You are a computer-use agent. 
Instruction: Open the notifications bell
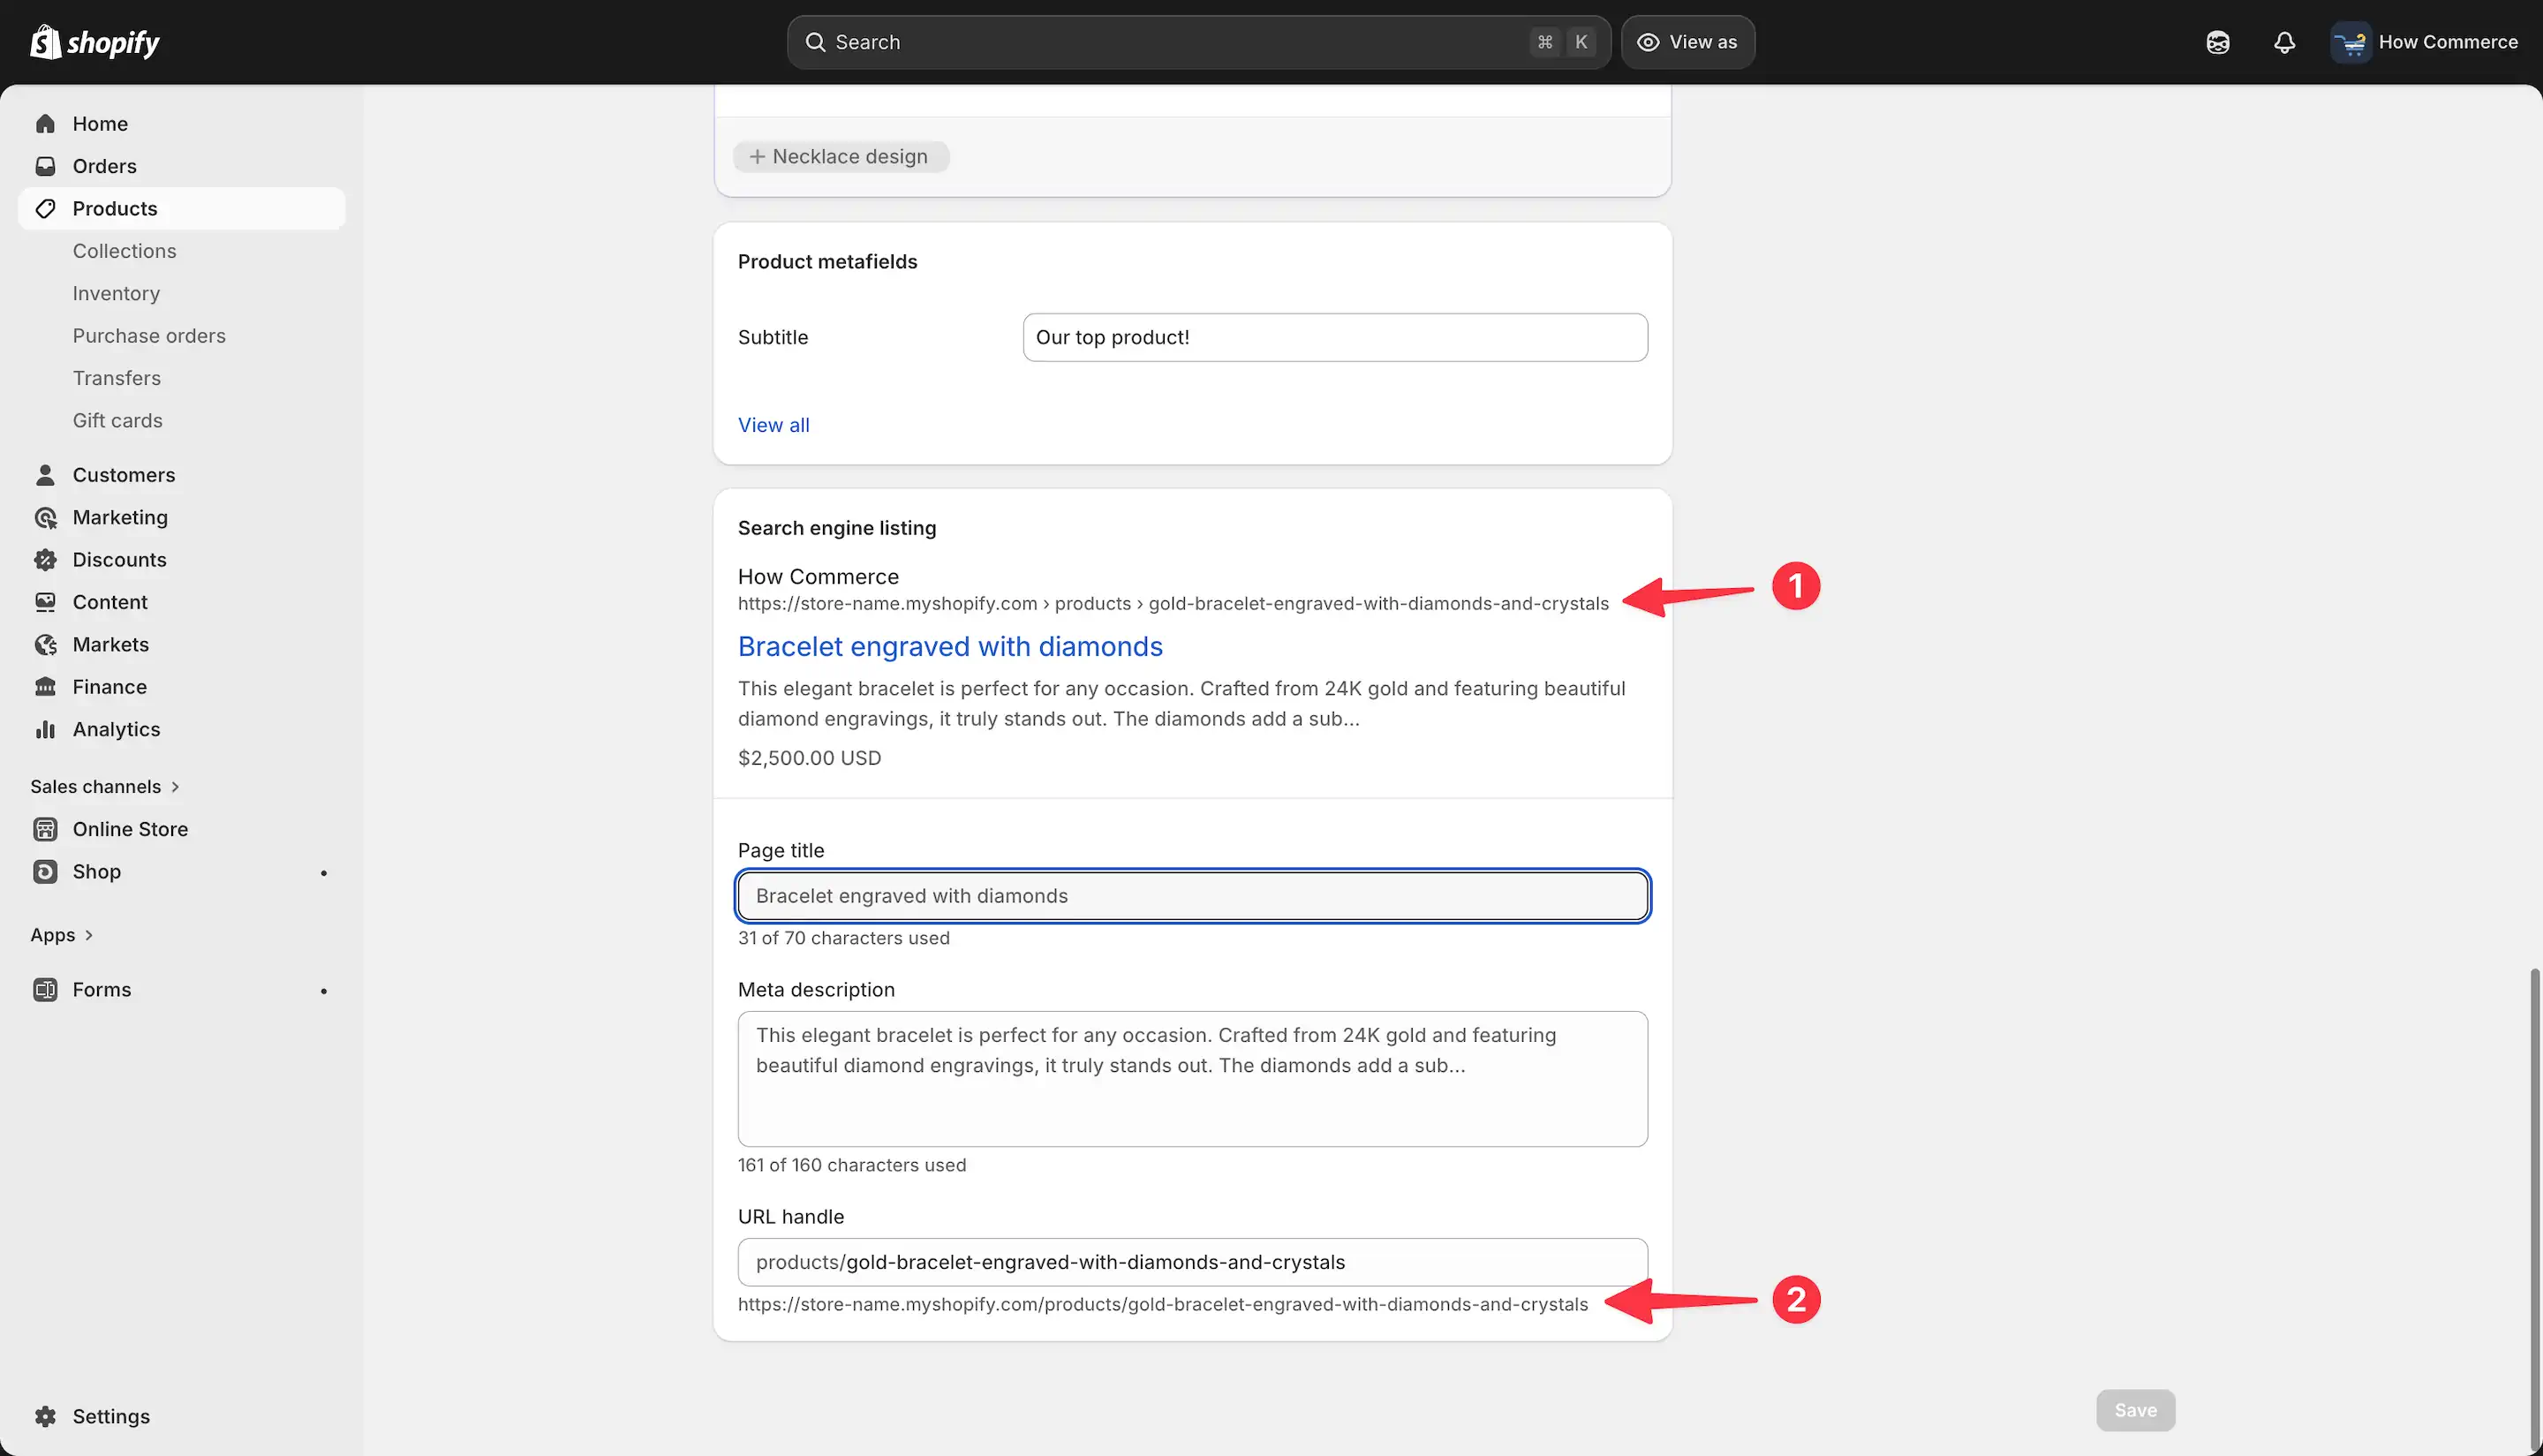click(2284, 42)
